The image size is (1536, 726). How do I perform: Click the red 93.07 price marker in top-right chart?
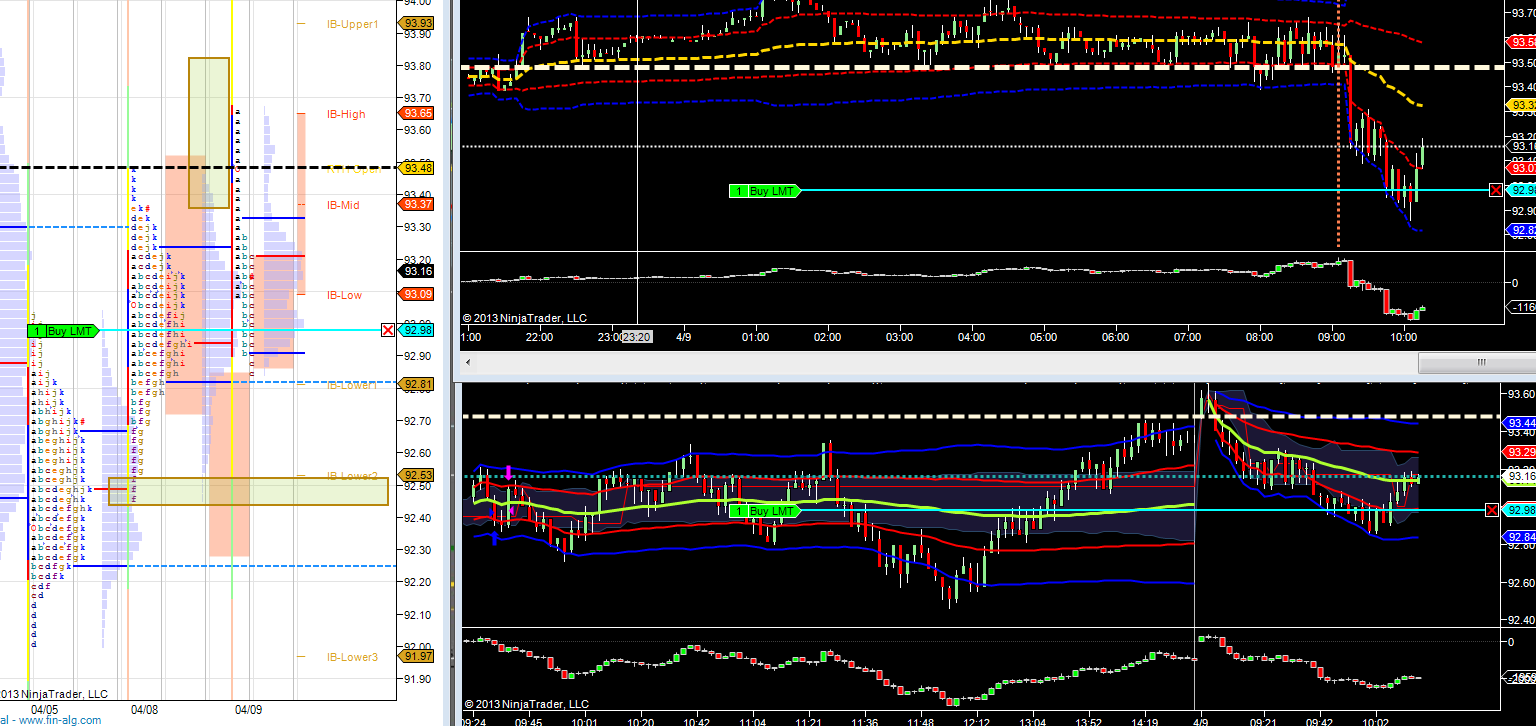[x=1522, y=168]
